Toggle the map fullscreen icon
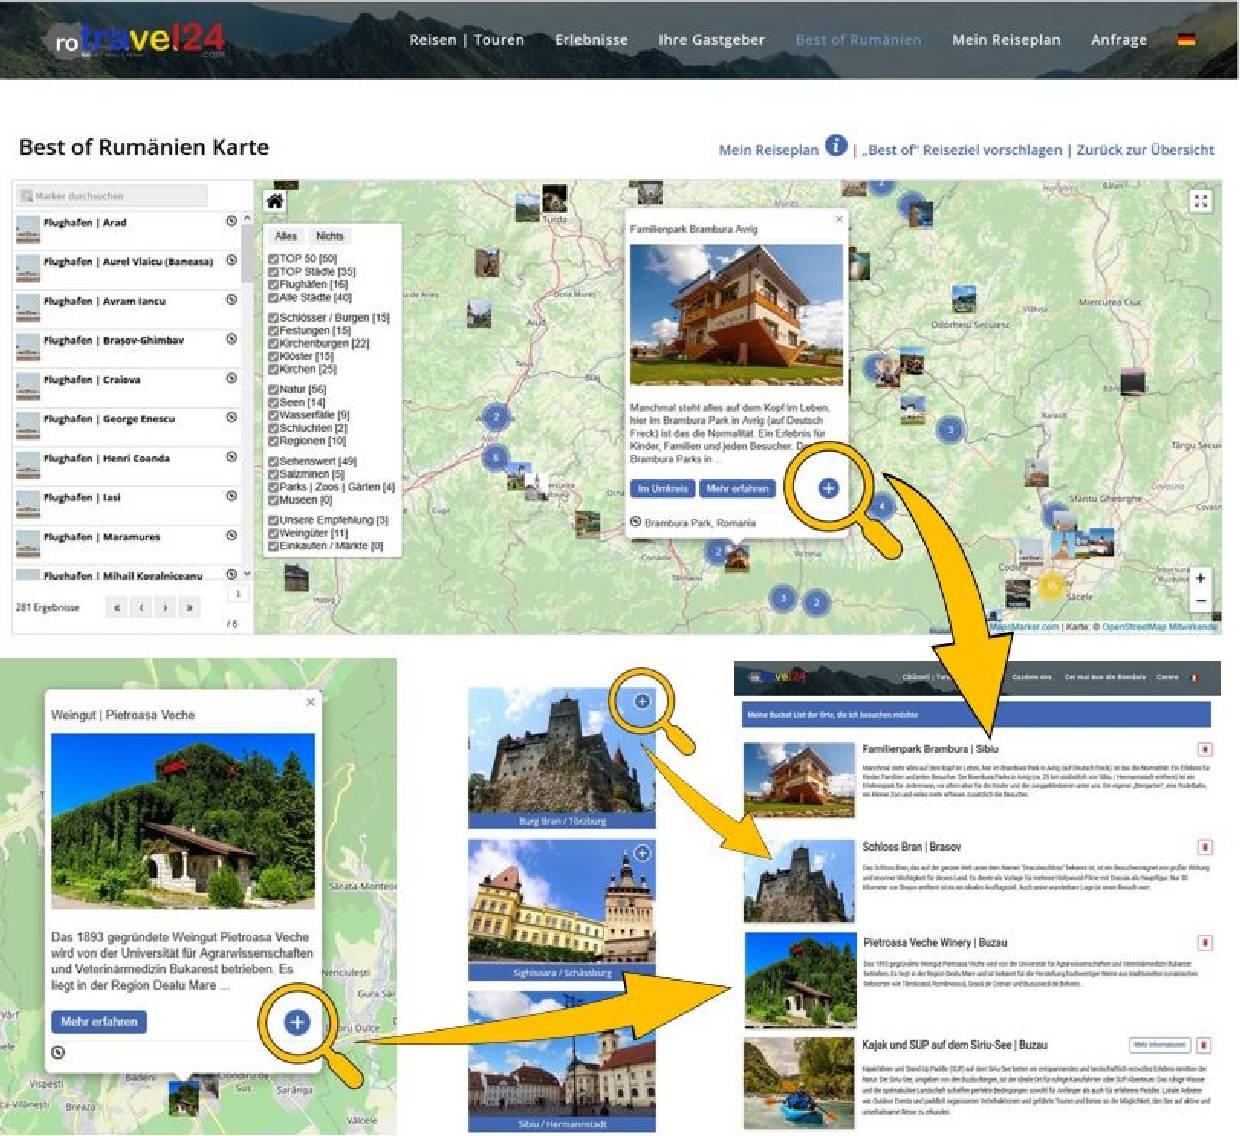The width and height of the screenshot is (1240, 1136). [1201, 201]
